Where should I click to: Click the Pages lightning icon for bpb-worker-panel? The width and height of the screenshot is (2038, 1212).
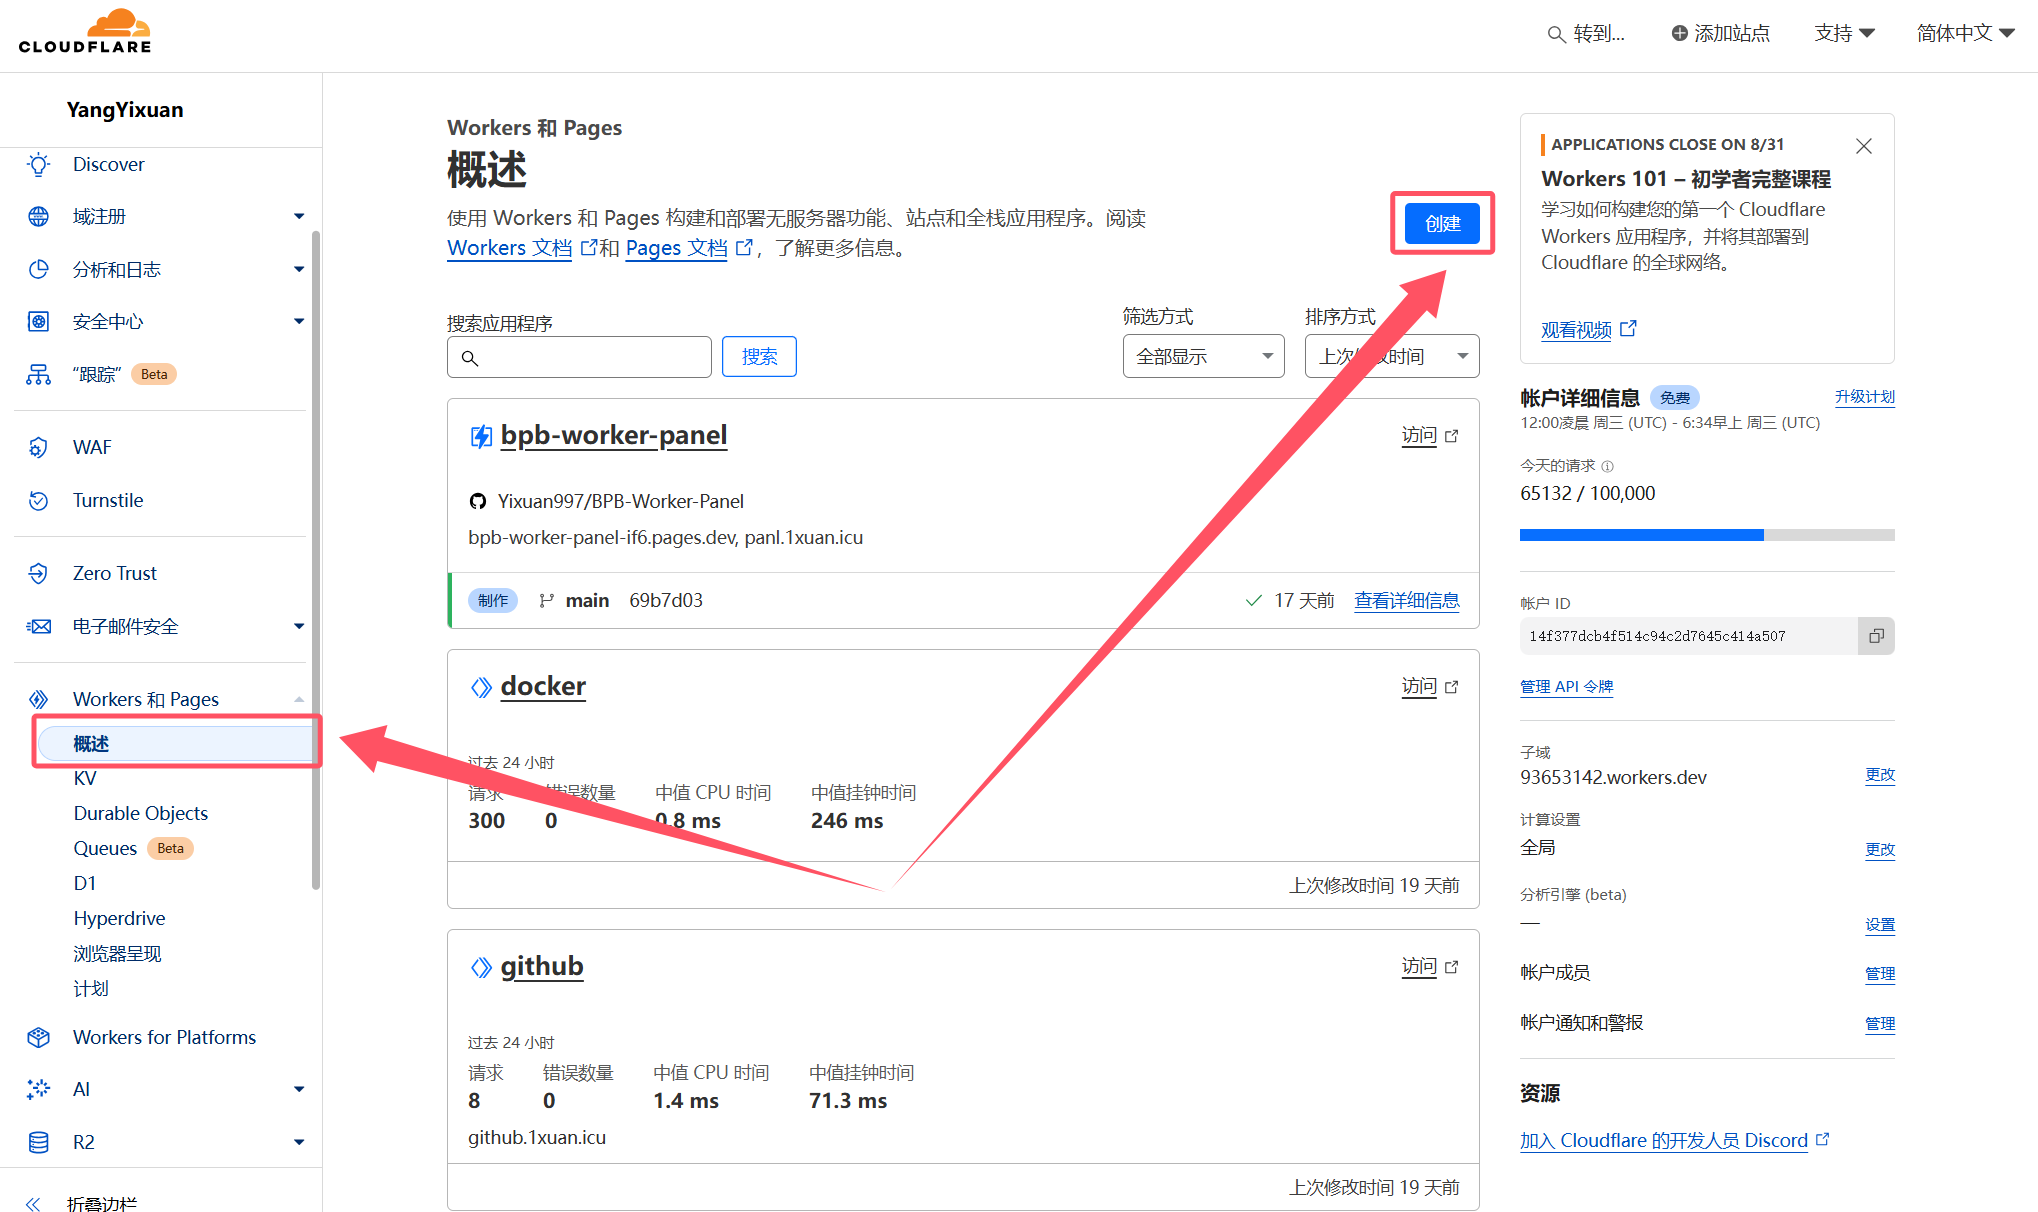click(481, 436)
